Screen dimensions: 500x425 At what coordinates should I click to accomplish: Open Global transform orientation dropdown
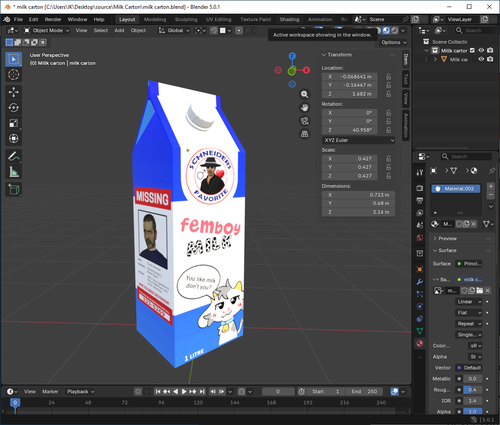tap(174, 31)
